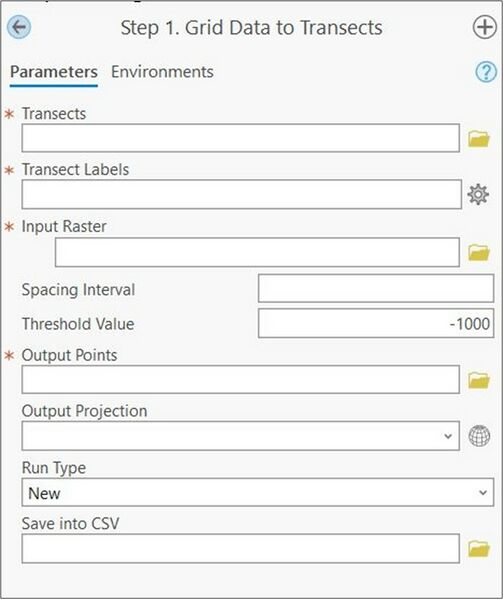
Task: Open the coordinate system globe icon
Action: coord(479,435)
